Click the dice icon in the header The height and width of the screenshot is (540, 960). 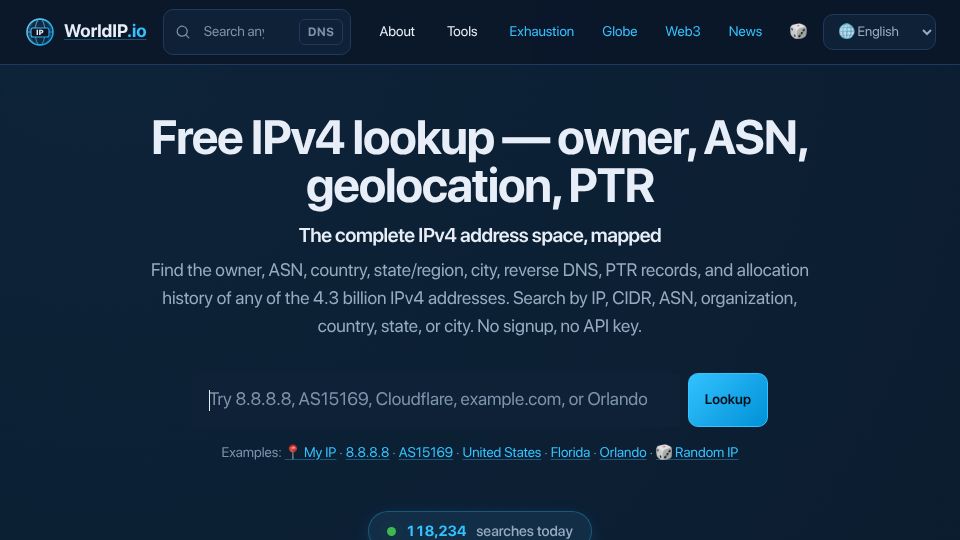tap(798, 31)
